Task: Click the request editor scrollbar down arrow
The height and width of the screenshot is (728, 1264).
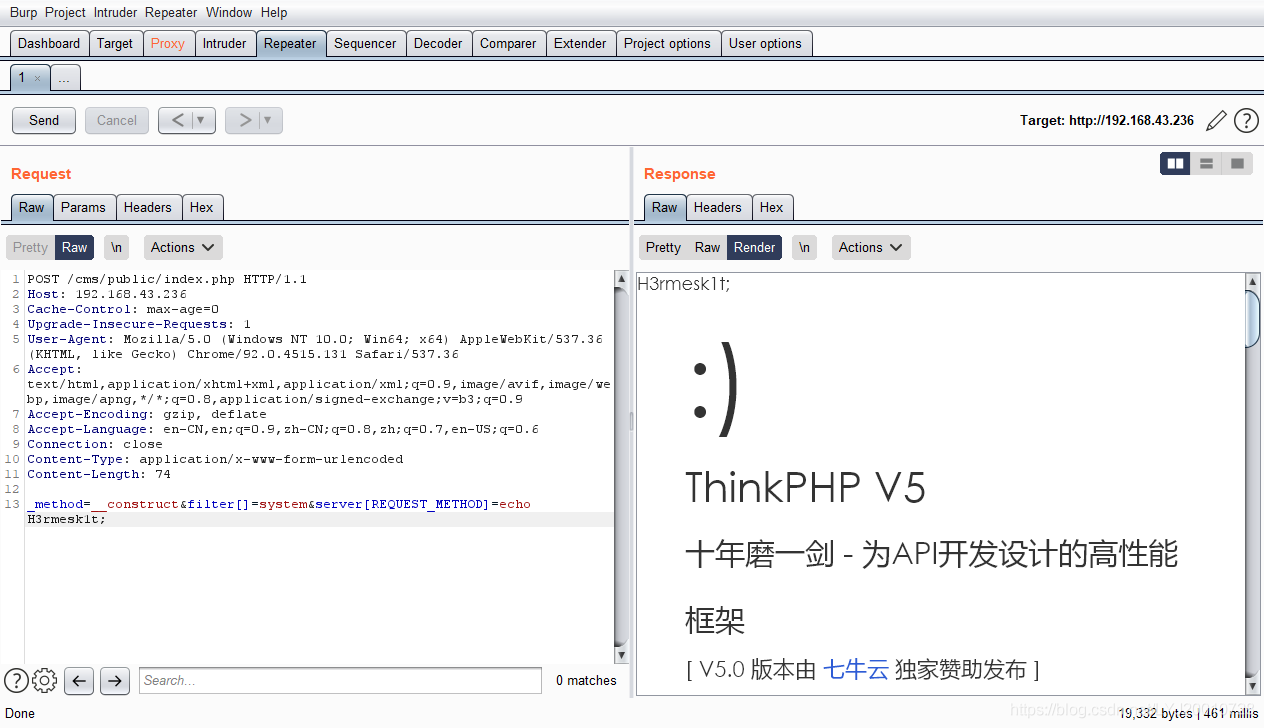Action: 621,655
